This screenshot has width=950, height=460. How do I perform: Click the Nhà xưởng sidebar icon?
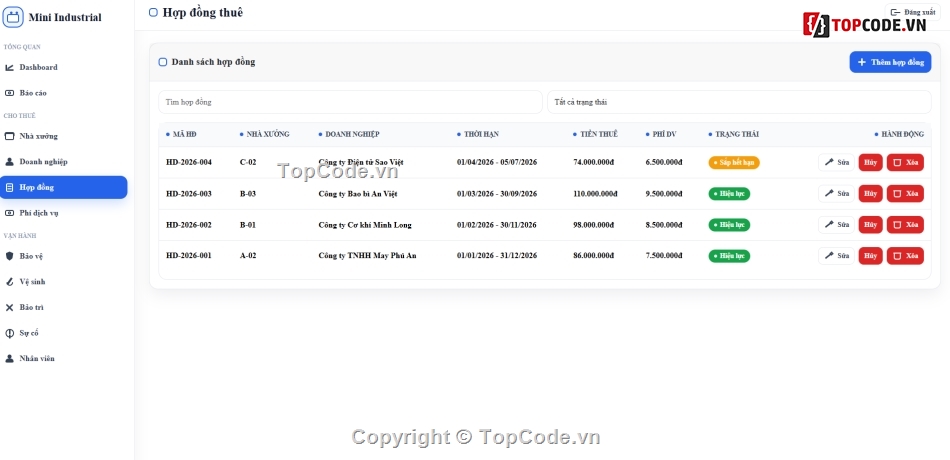point(9,136)
